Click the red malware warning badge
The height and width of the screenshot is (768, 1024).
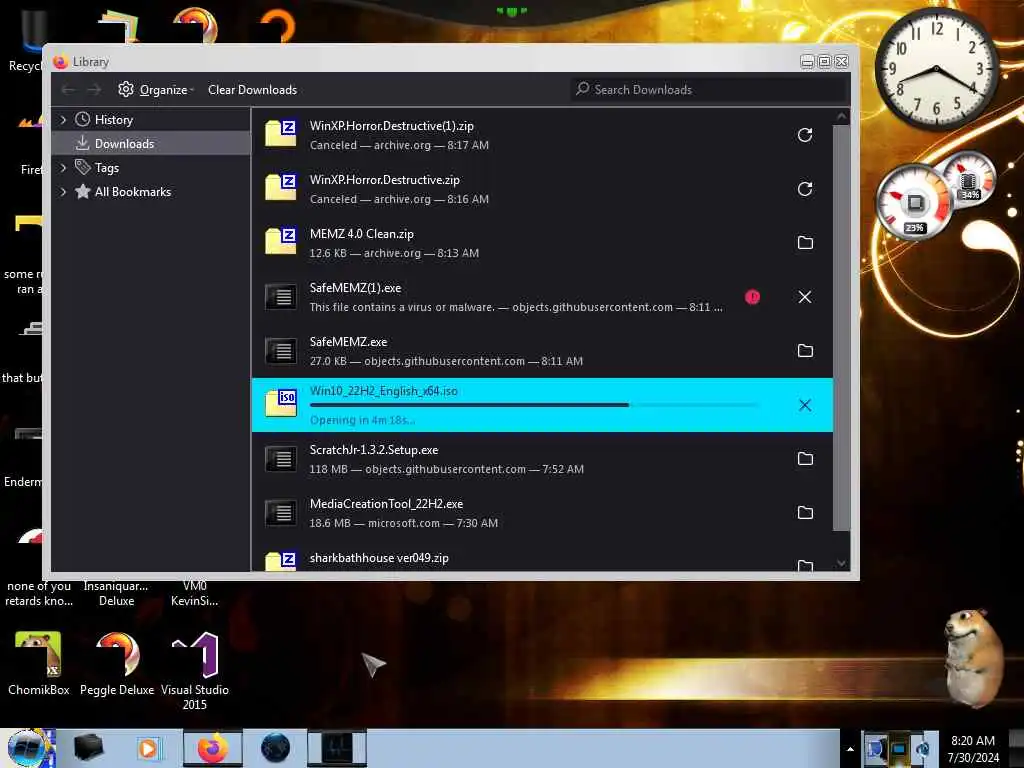point(752,297)
